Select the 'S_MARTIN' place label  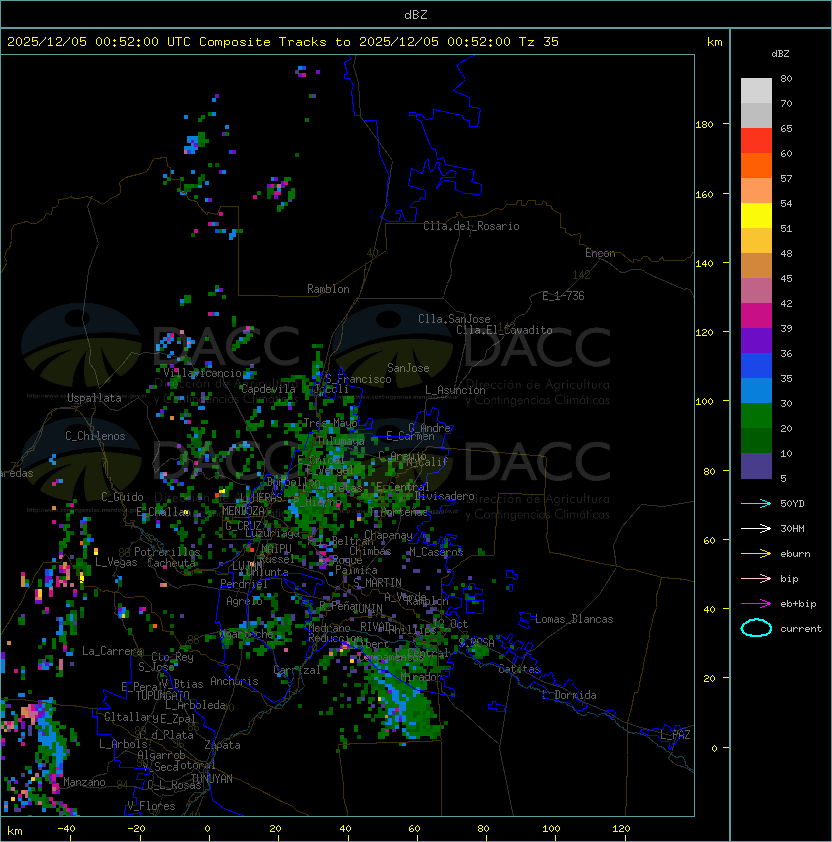click(377, 583)
